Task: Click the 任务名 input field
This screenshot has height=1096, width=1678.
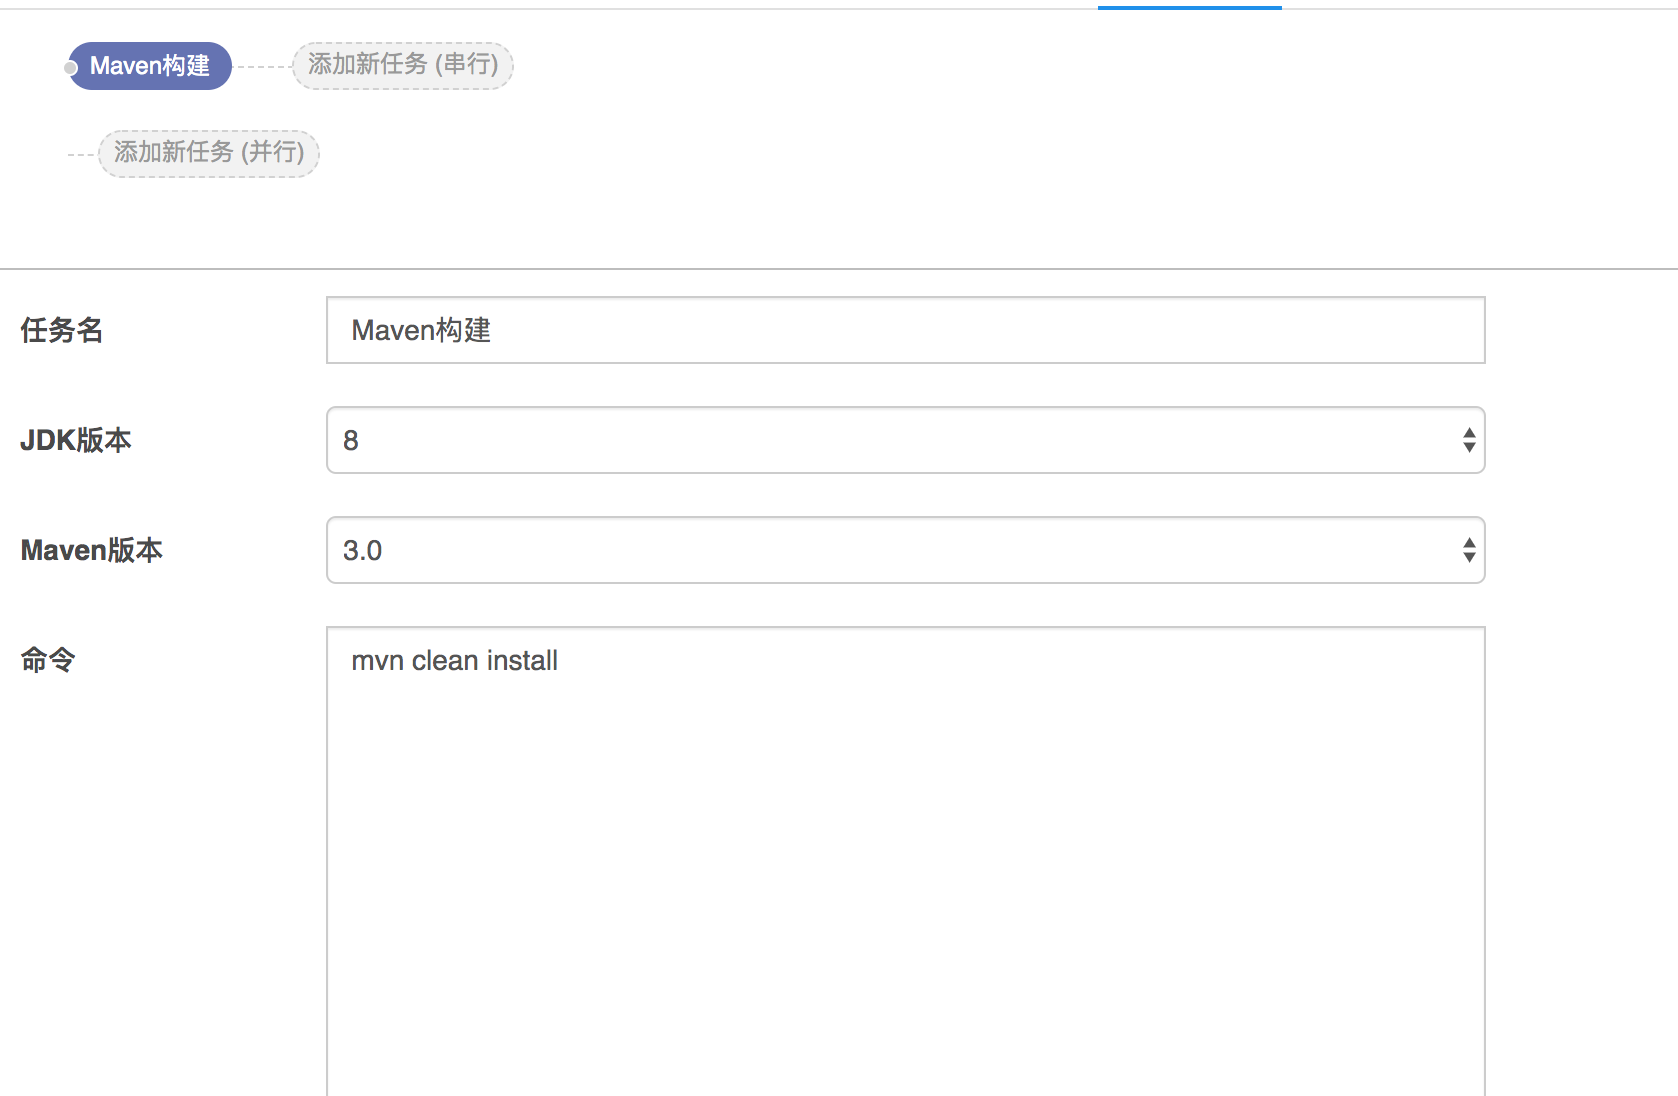Action: [x=905, y=330]
